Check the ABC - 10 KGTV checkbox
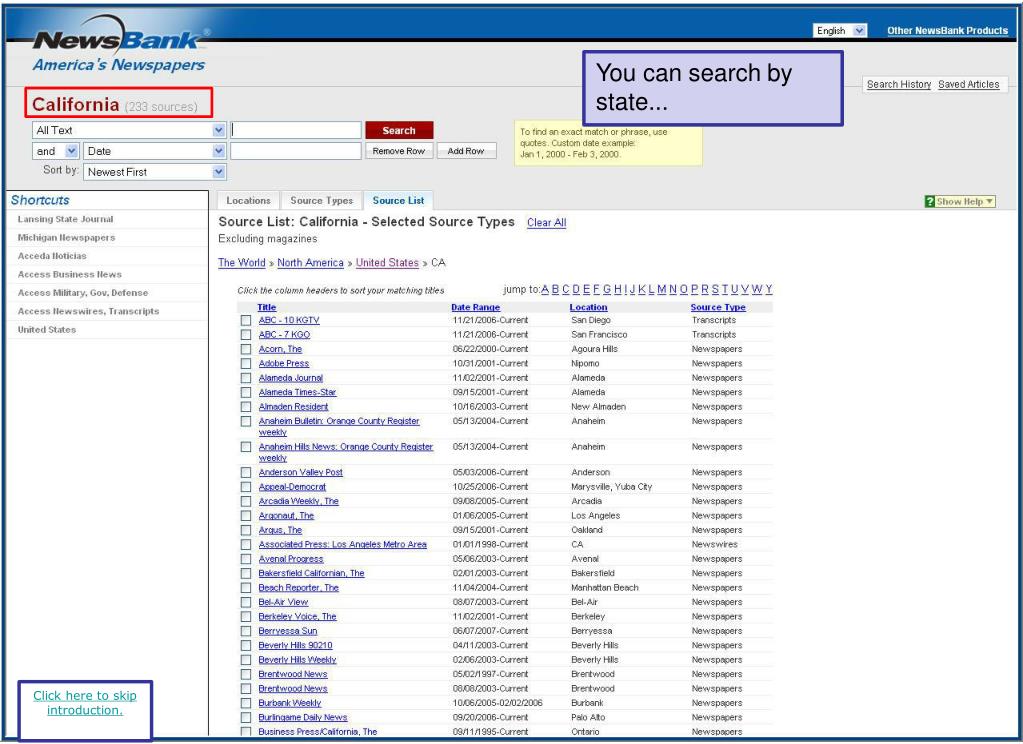Image resolution: width=1023 pixels, height=744 pixels. tap(245, 320)
